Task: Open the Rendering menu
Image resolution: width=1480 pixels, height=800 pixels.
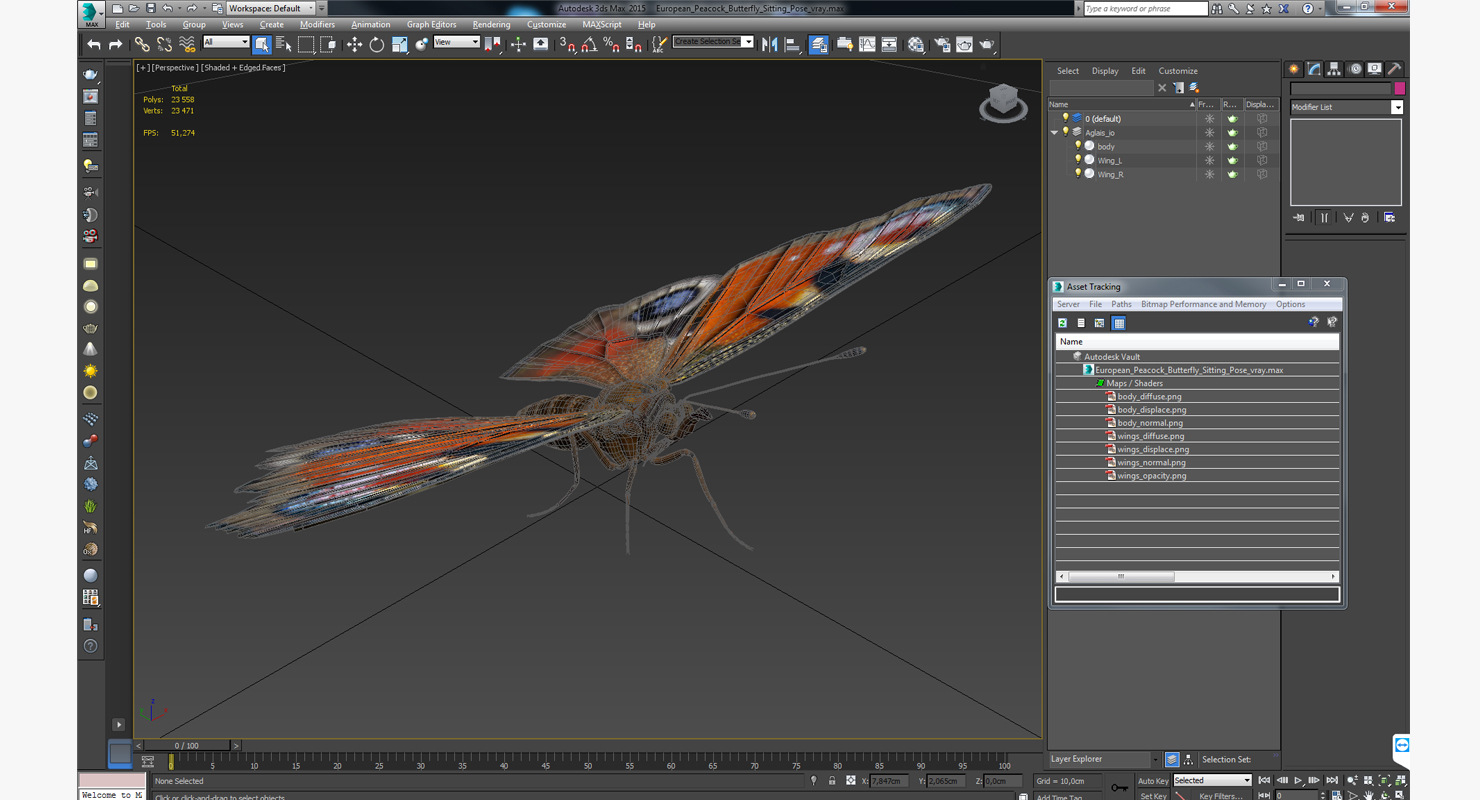Action: (491, 24)
